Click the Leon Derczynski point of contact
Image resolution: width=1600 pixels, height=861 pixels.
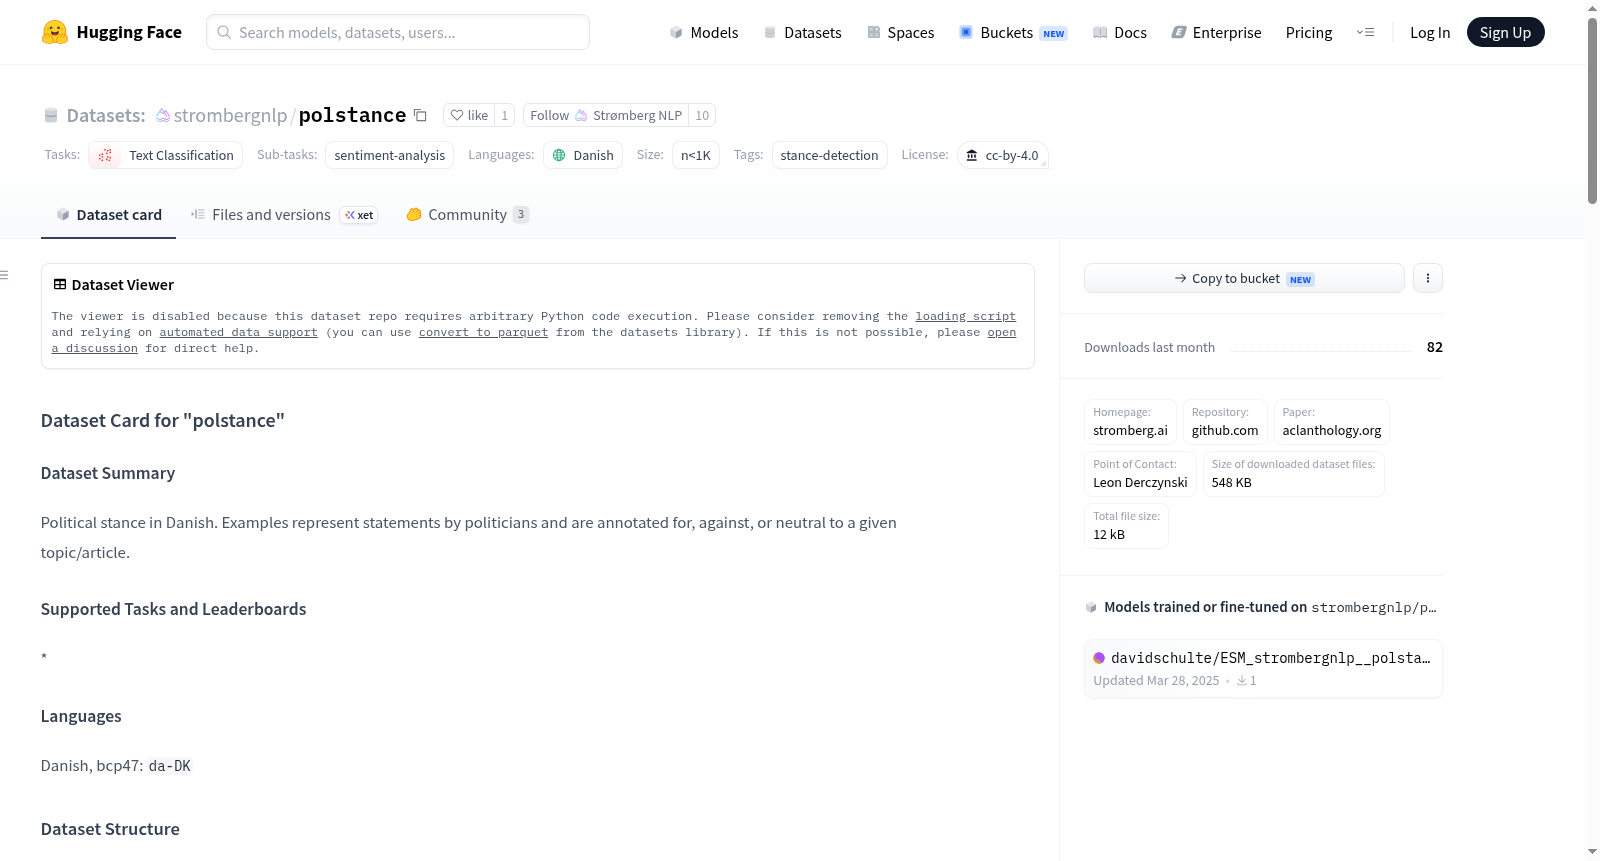click(x=1140, y=473)
